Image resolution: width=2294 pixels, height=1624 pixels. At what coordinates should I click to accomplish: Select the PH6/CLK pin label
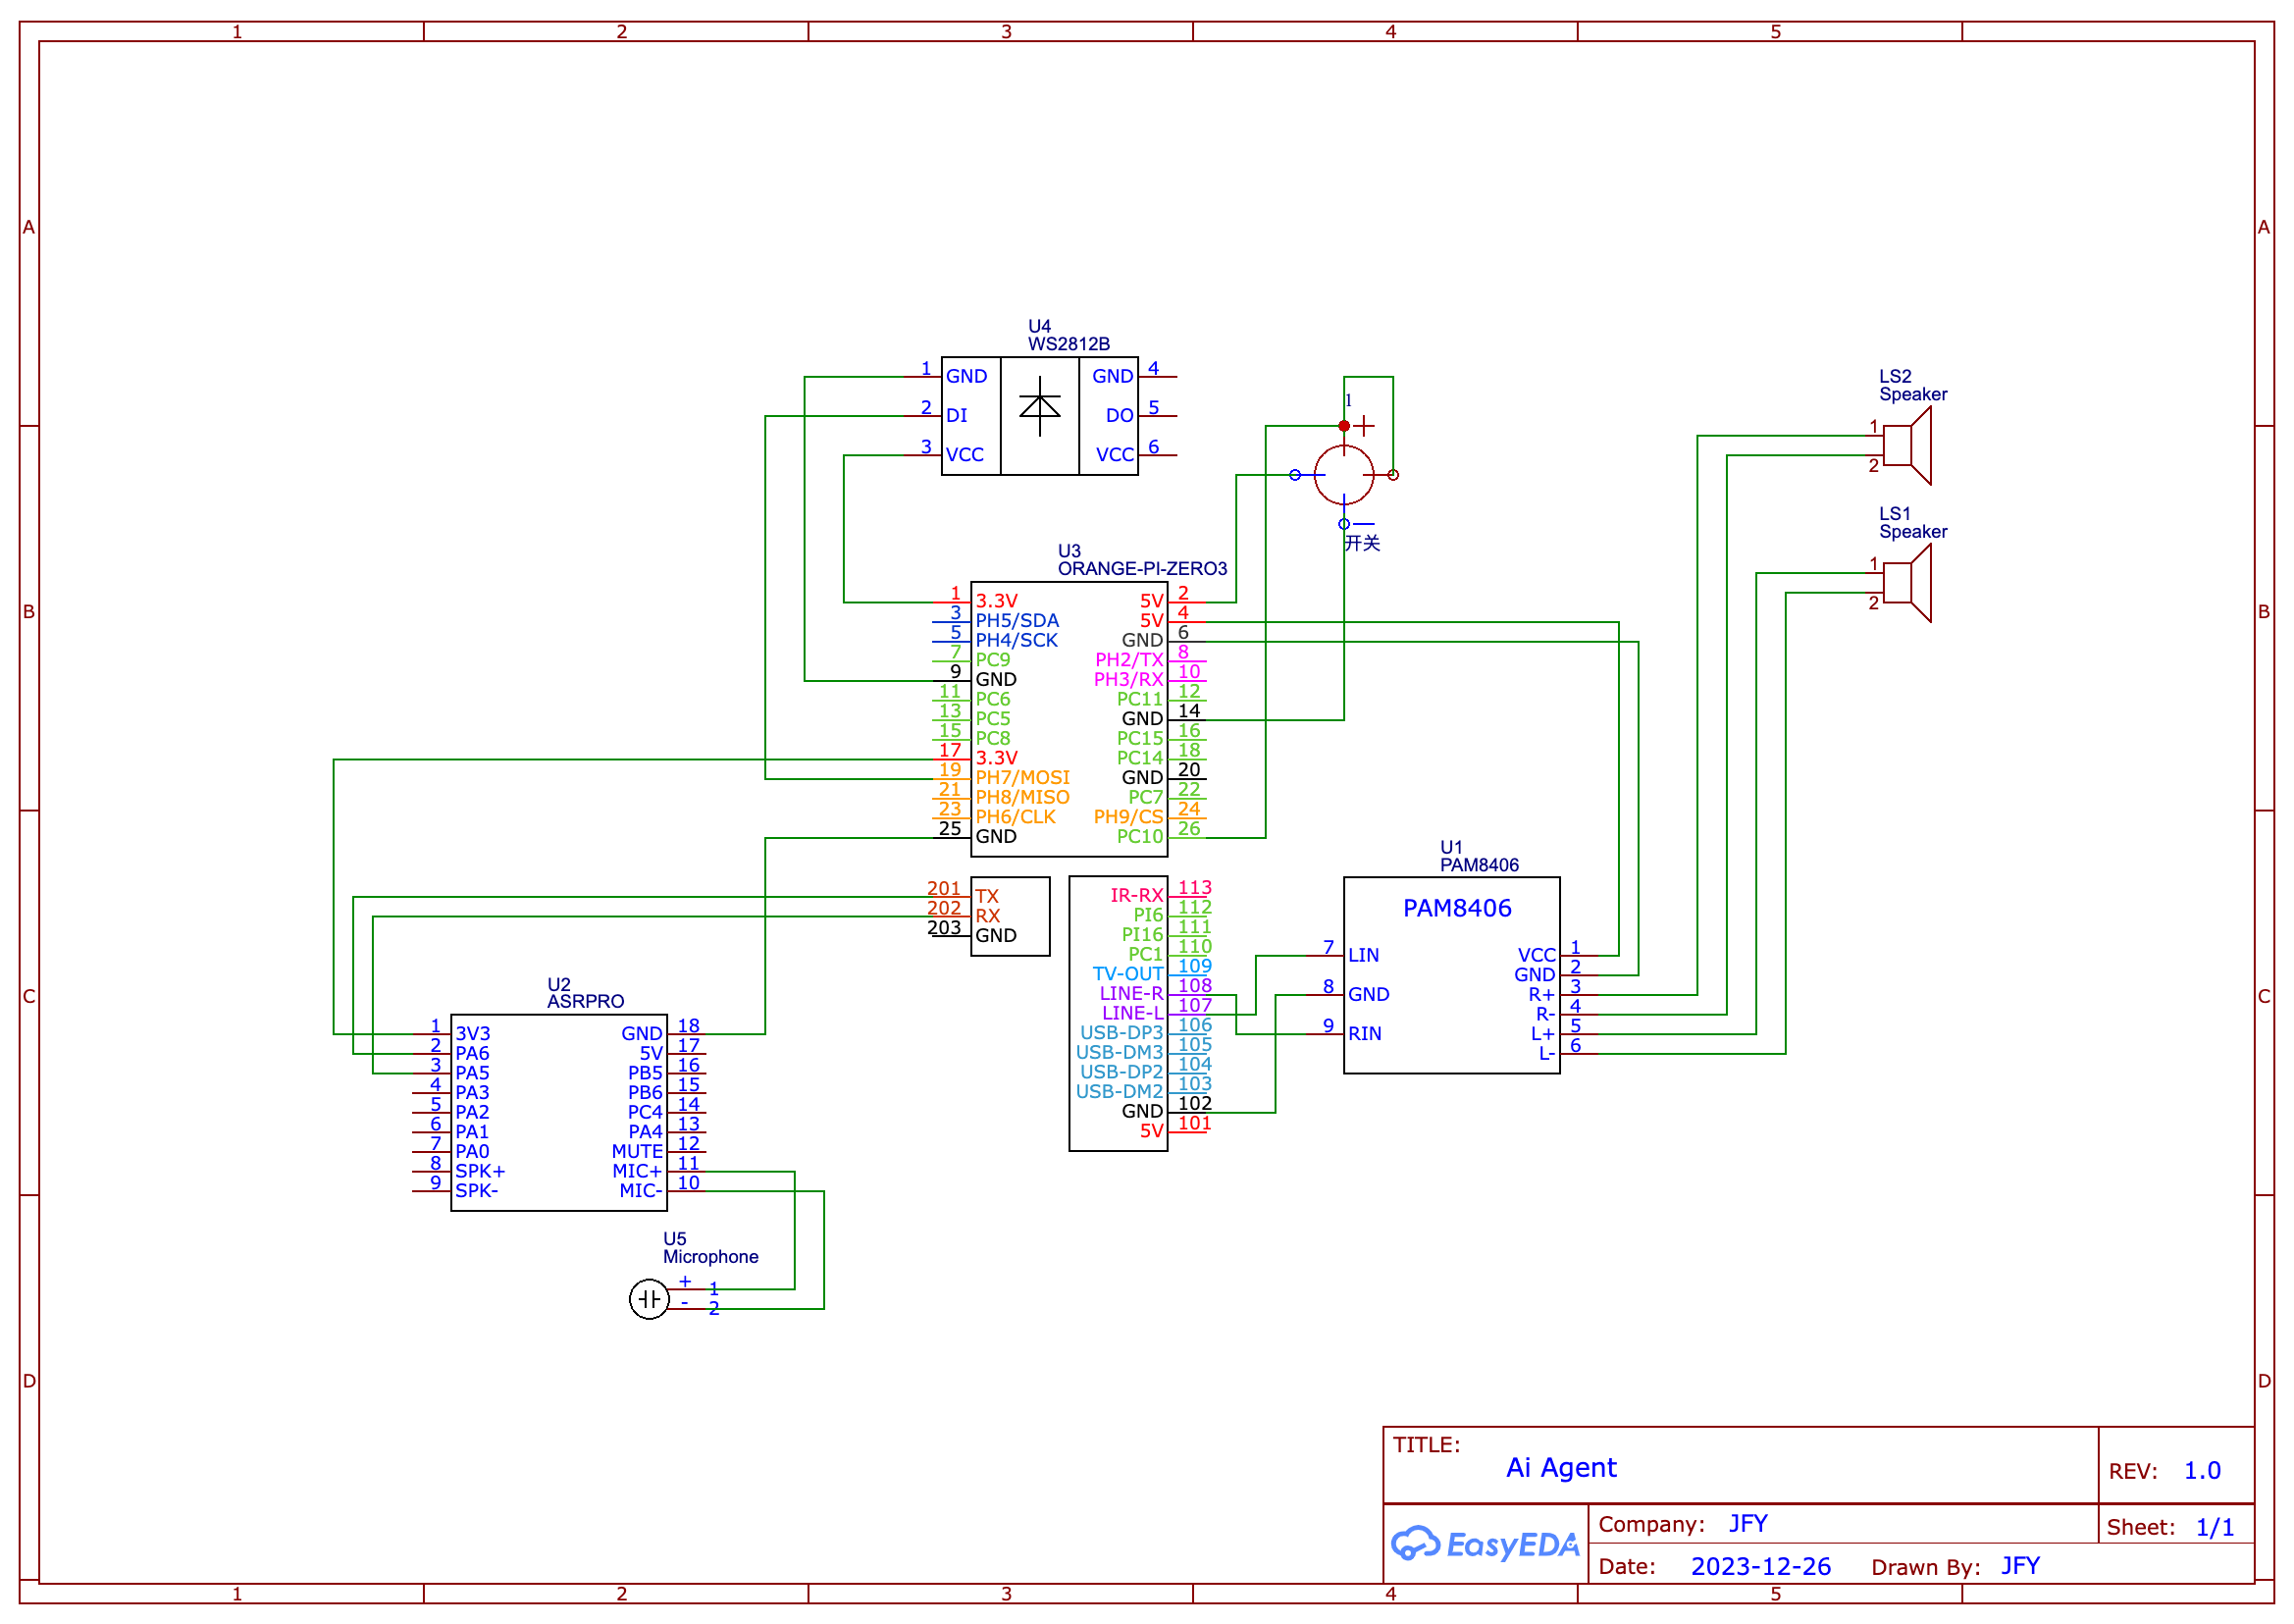click(x=1015, y=817)
